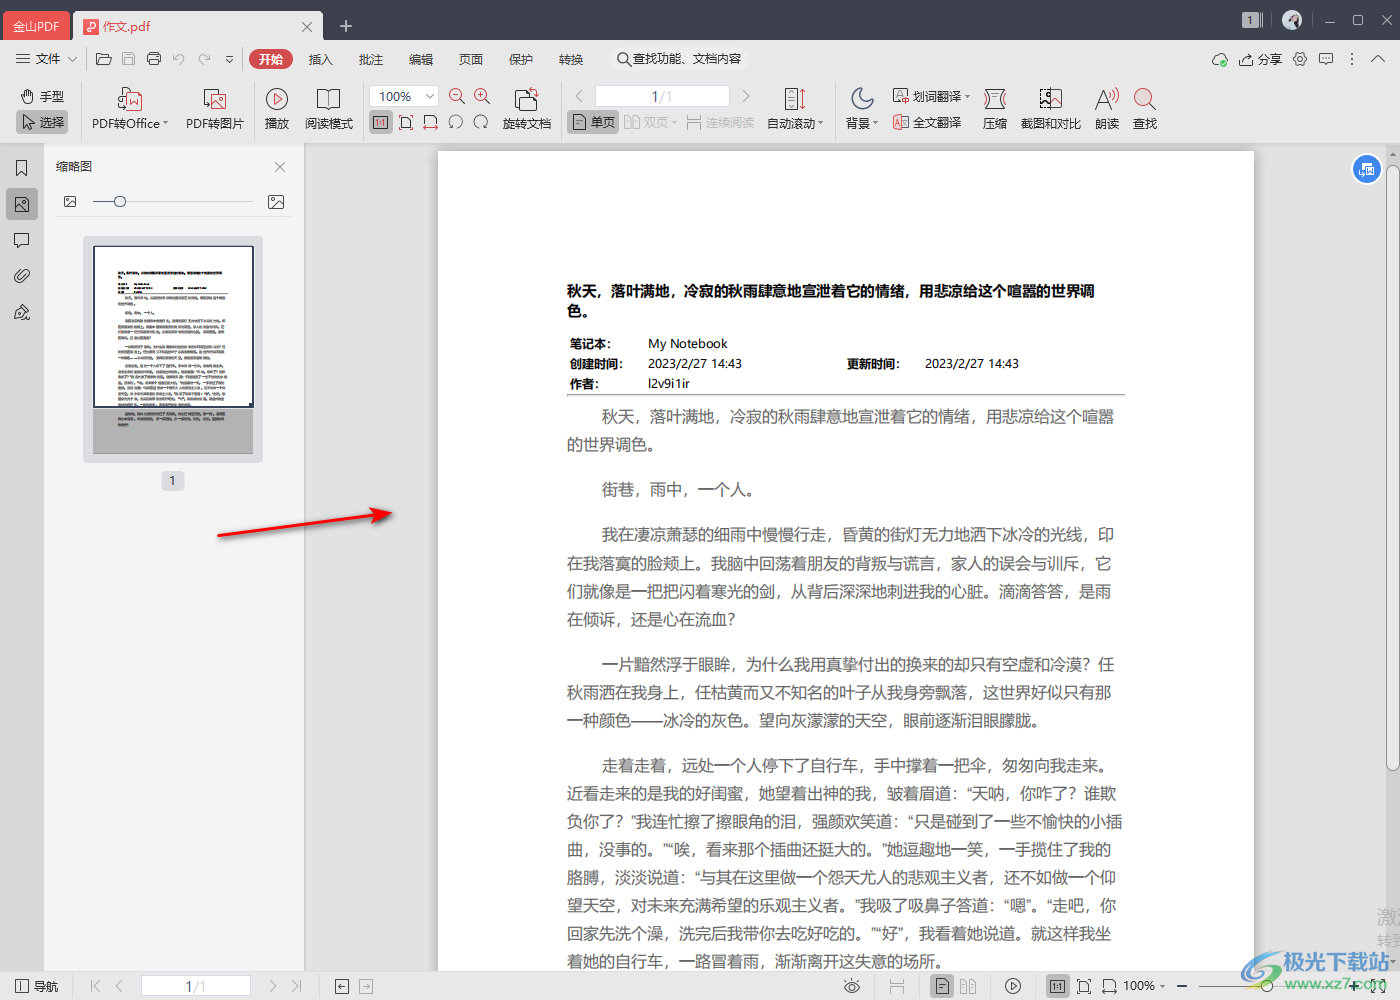
Task: Click status bar play button
Action: (x=1013, y=986)
